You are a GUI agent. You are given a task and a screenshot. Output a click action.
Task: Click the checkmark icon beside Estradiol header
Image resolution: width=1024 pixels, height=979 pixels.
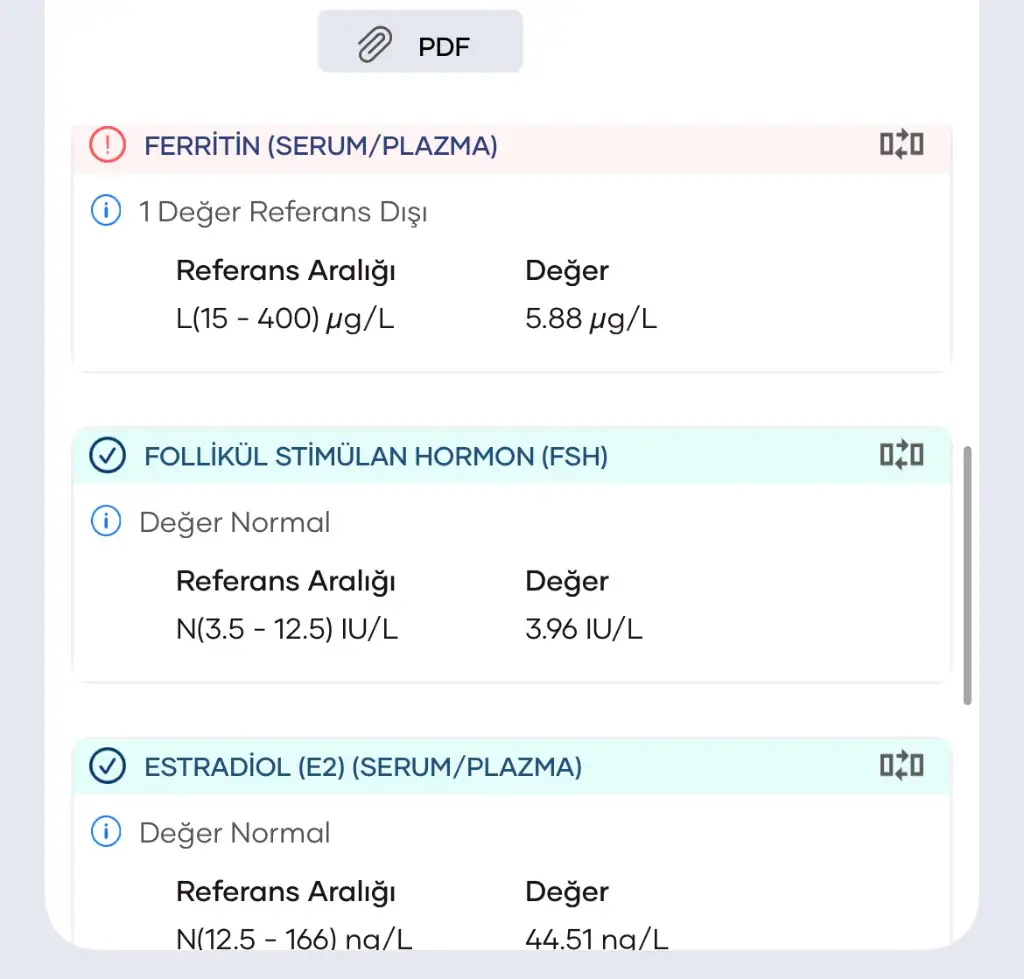pyautogui.click(x=107, y=767)
